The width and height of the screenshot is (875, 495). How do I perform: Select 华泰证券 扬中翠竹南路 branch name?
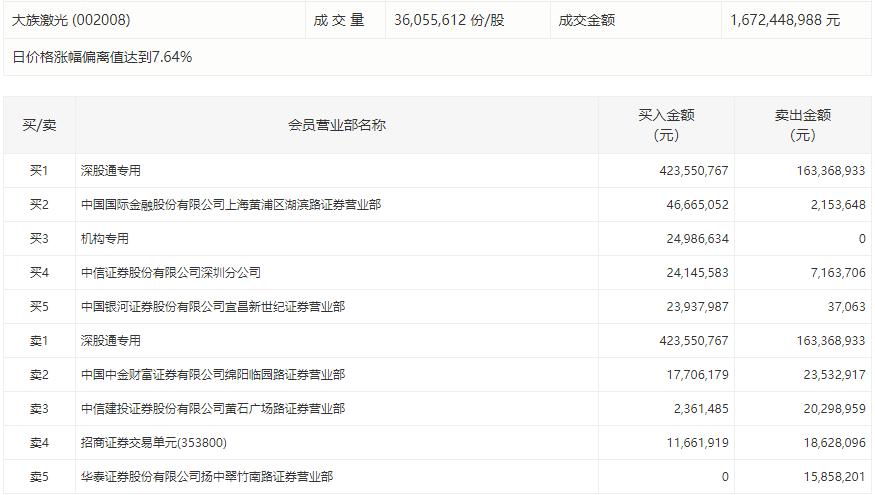pyautogui.click(x=207, y=477)
